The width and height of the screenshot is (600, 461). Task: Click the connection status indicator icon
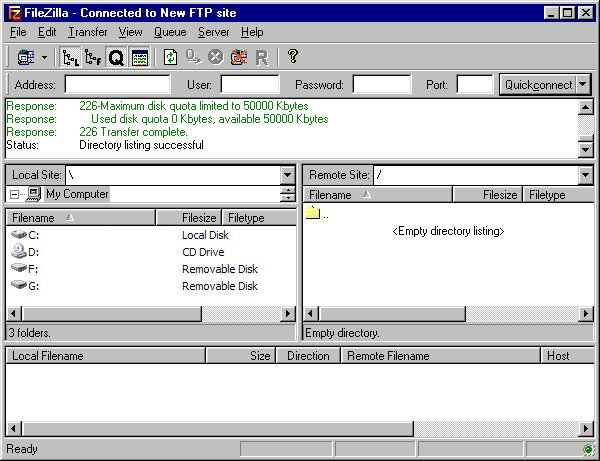tap(588, 449)
